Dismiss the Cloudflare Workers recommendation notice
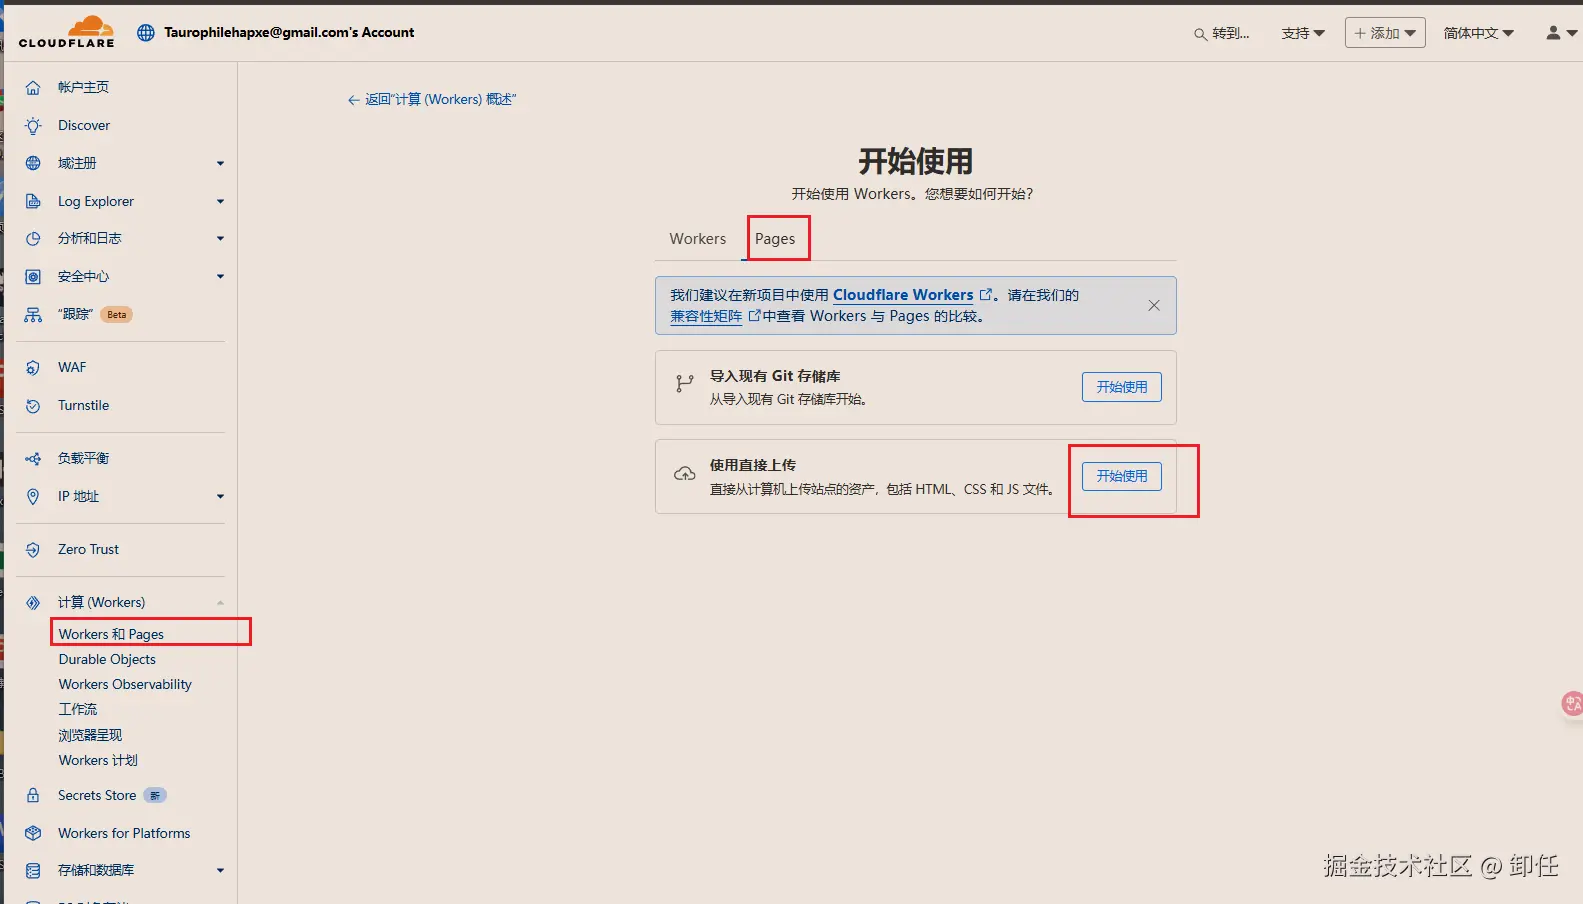Image resolution: width=1583 pixels, height=904 pixels. [1154, 306]
